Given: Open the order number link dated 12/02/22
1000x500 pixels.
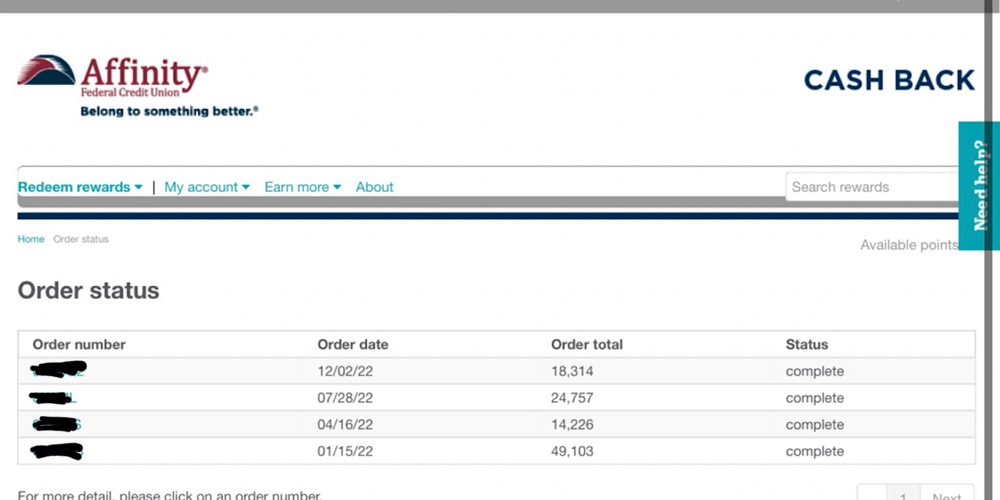Looking at the screenshot, I should [x=58, y=370].
